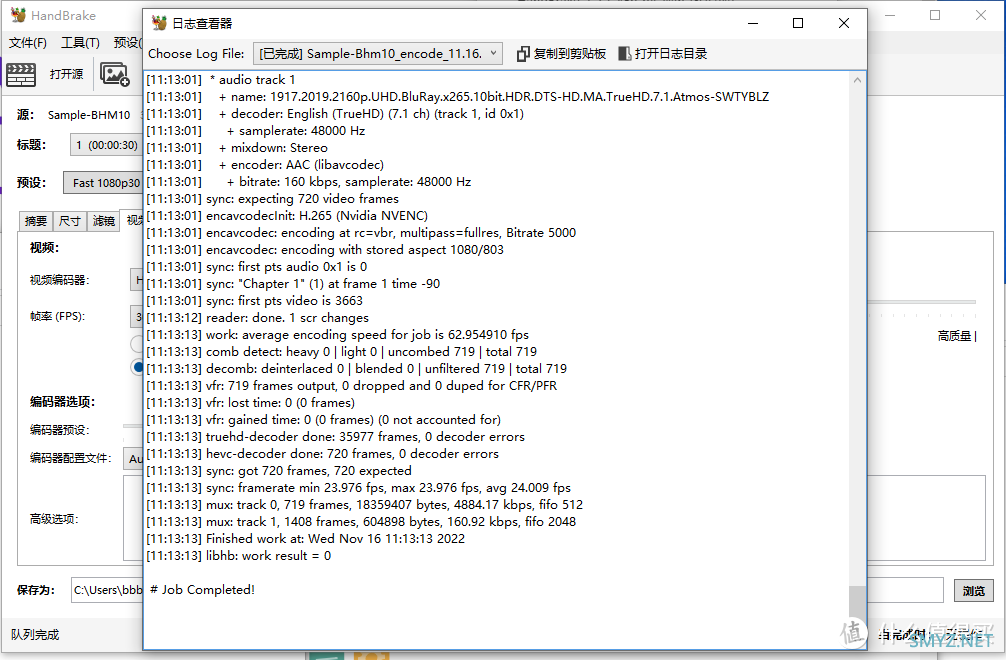The width and height of the screenshot is (1006, 660).
Task: Click the 'average encoding speed' log line
Action: coord(337,335)
